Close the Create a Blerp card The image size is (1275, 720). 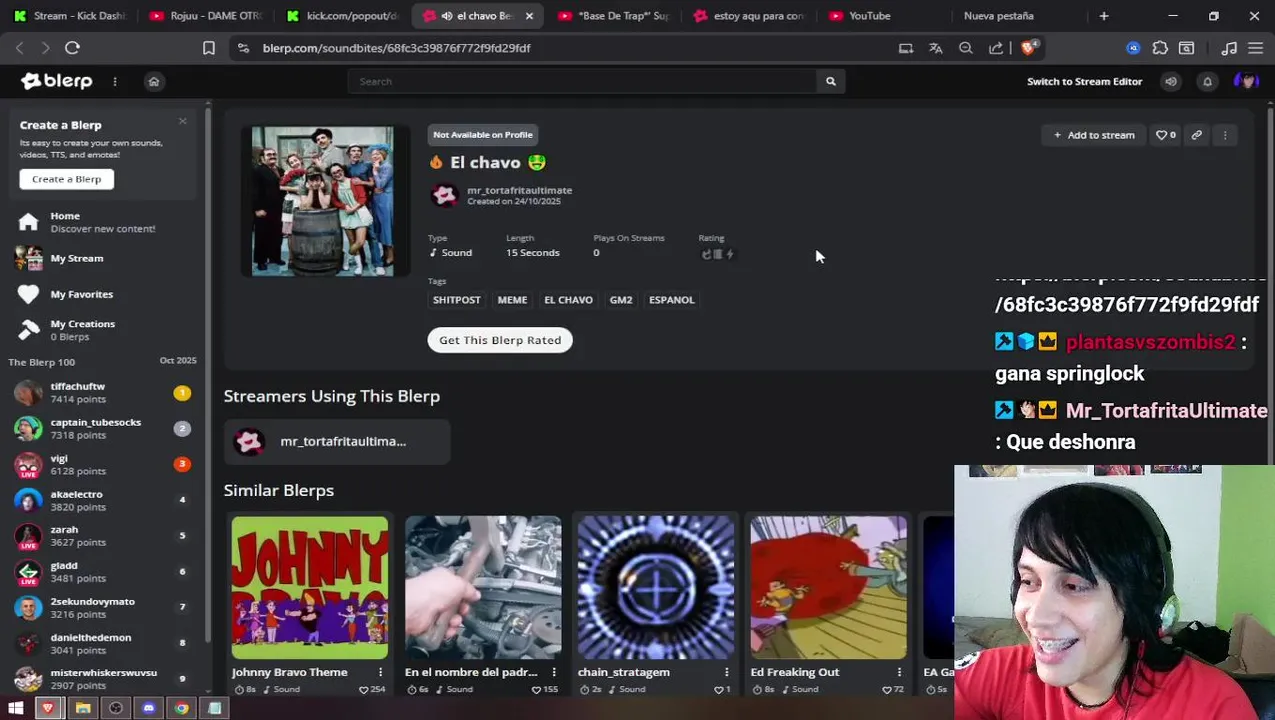tap(182, 121)
